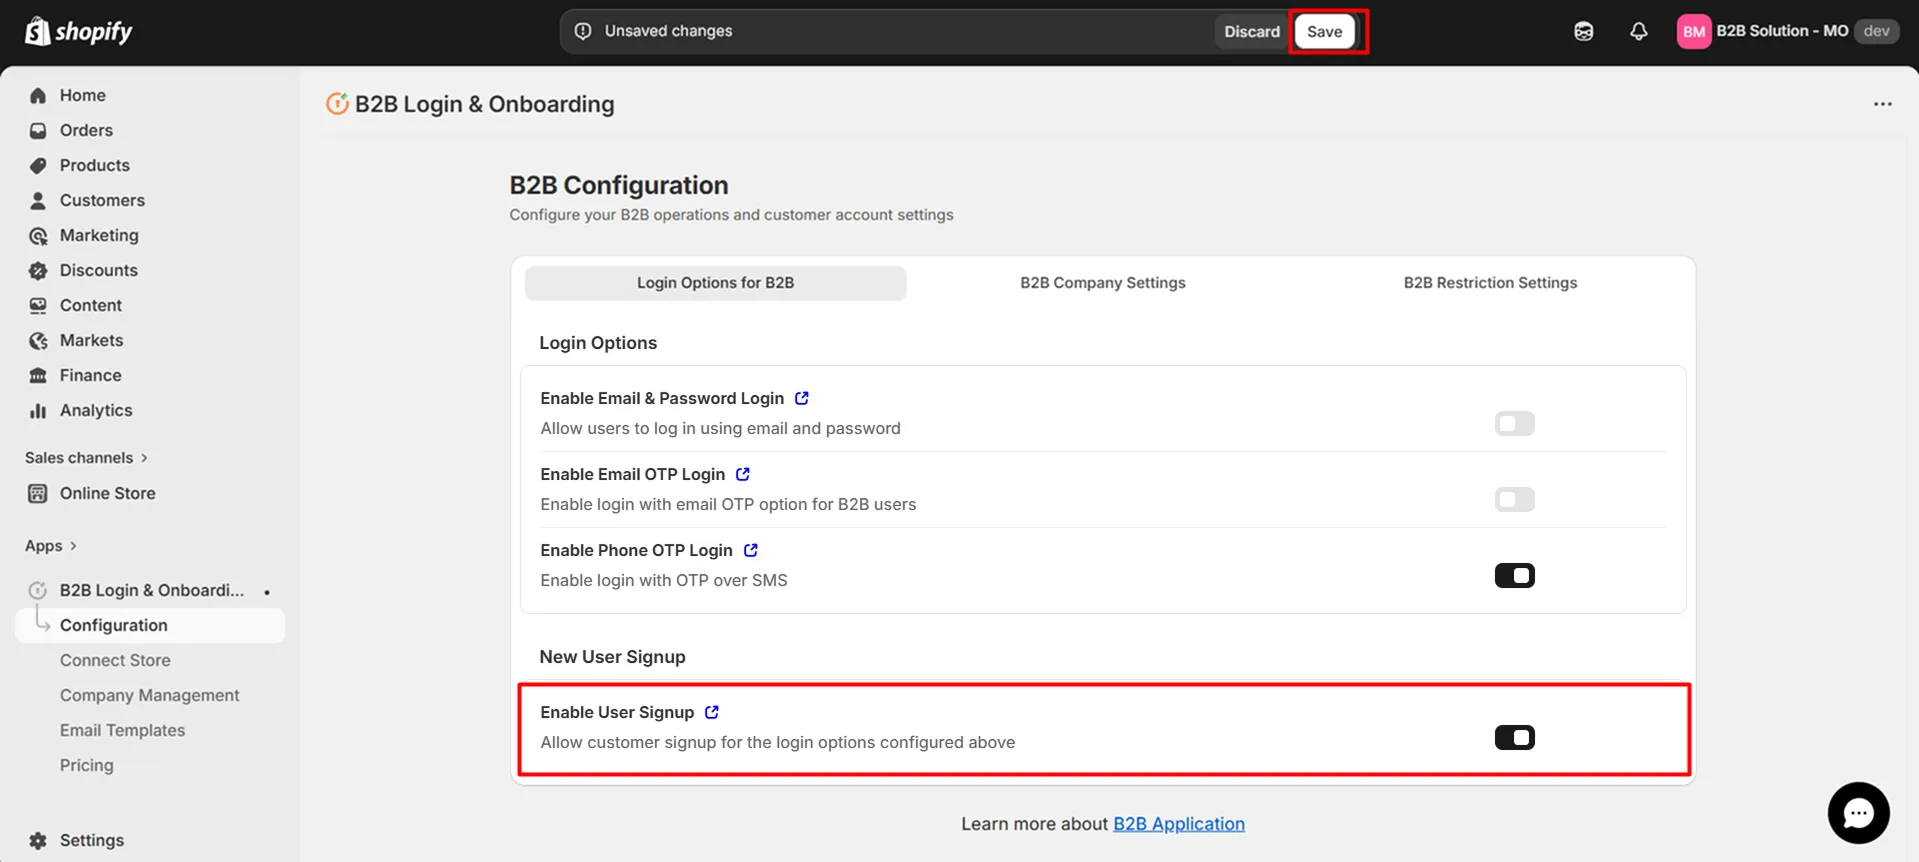Go to Customers page
The image size is (1919, 862).
click(x=102, y=200)
